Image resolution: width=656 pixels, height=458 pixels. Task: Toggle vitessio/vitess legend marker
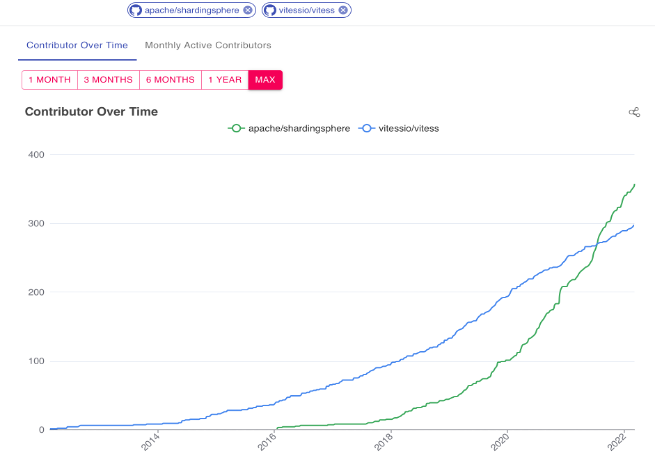coord(367,128)
